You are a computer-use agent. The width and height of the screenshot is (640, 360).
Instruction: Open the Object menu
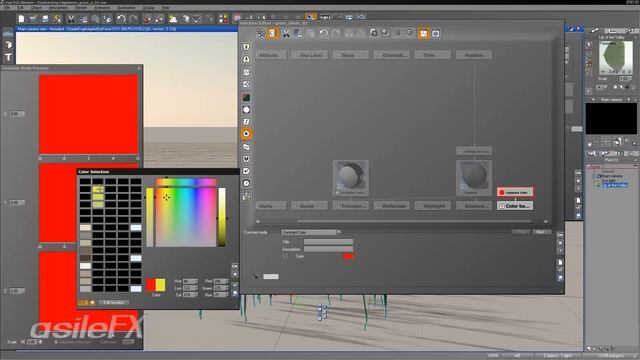(x=36, y=8)
